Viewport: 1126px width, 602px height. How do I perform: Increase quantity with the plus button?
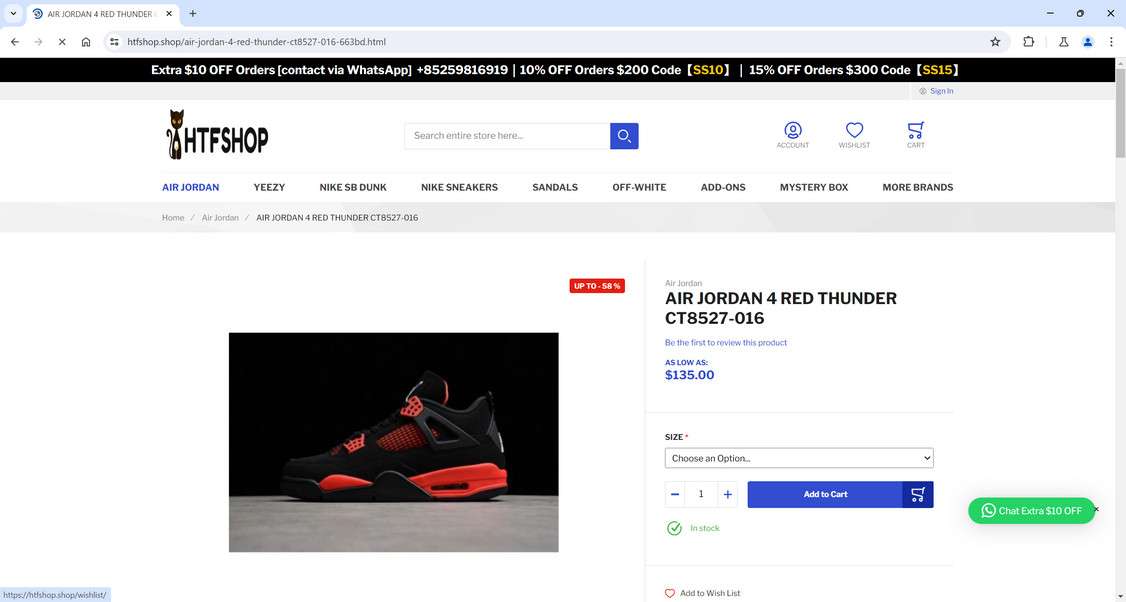(727, 494)
